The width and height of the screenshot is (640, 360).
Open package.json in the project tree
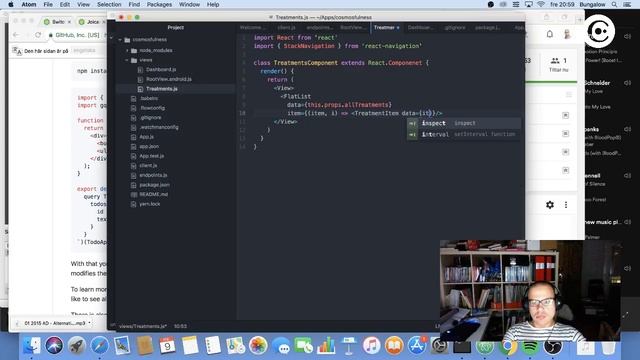tap(154, 184)
